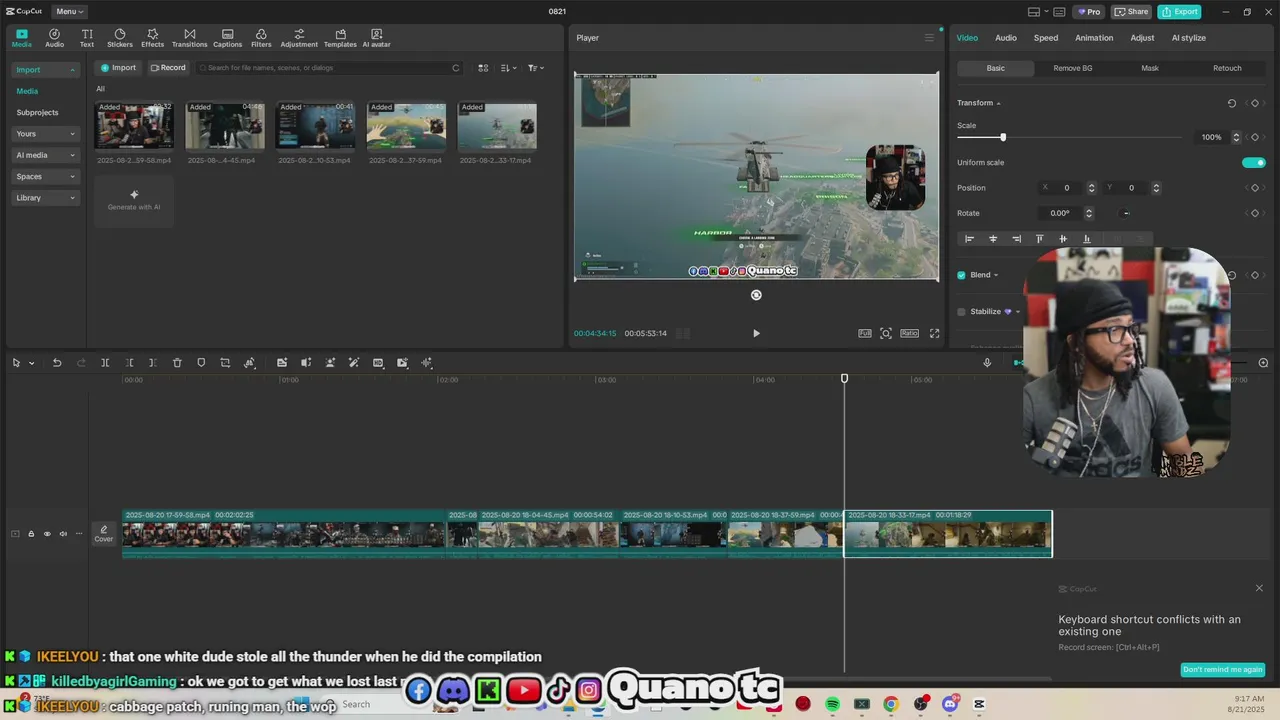The width and height of the screenshot is (1280, 720).
Task: Click the Delete trash icon in timeline toolbar
Action: [177, 363]
